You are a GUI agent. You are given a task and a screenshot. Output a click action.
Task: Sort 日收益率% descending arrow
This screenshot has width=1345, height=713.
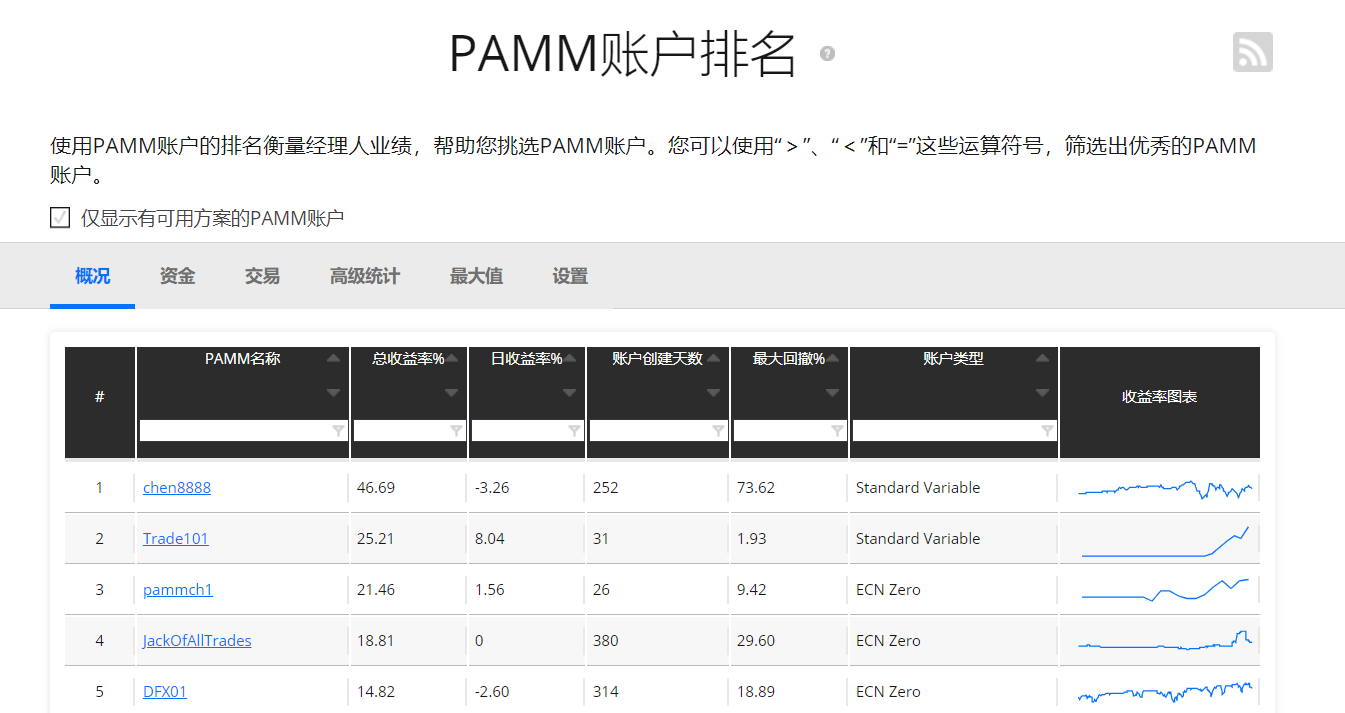point(569,393)
